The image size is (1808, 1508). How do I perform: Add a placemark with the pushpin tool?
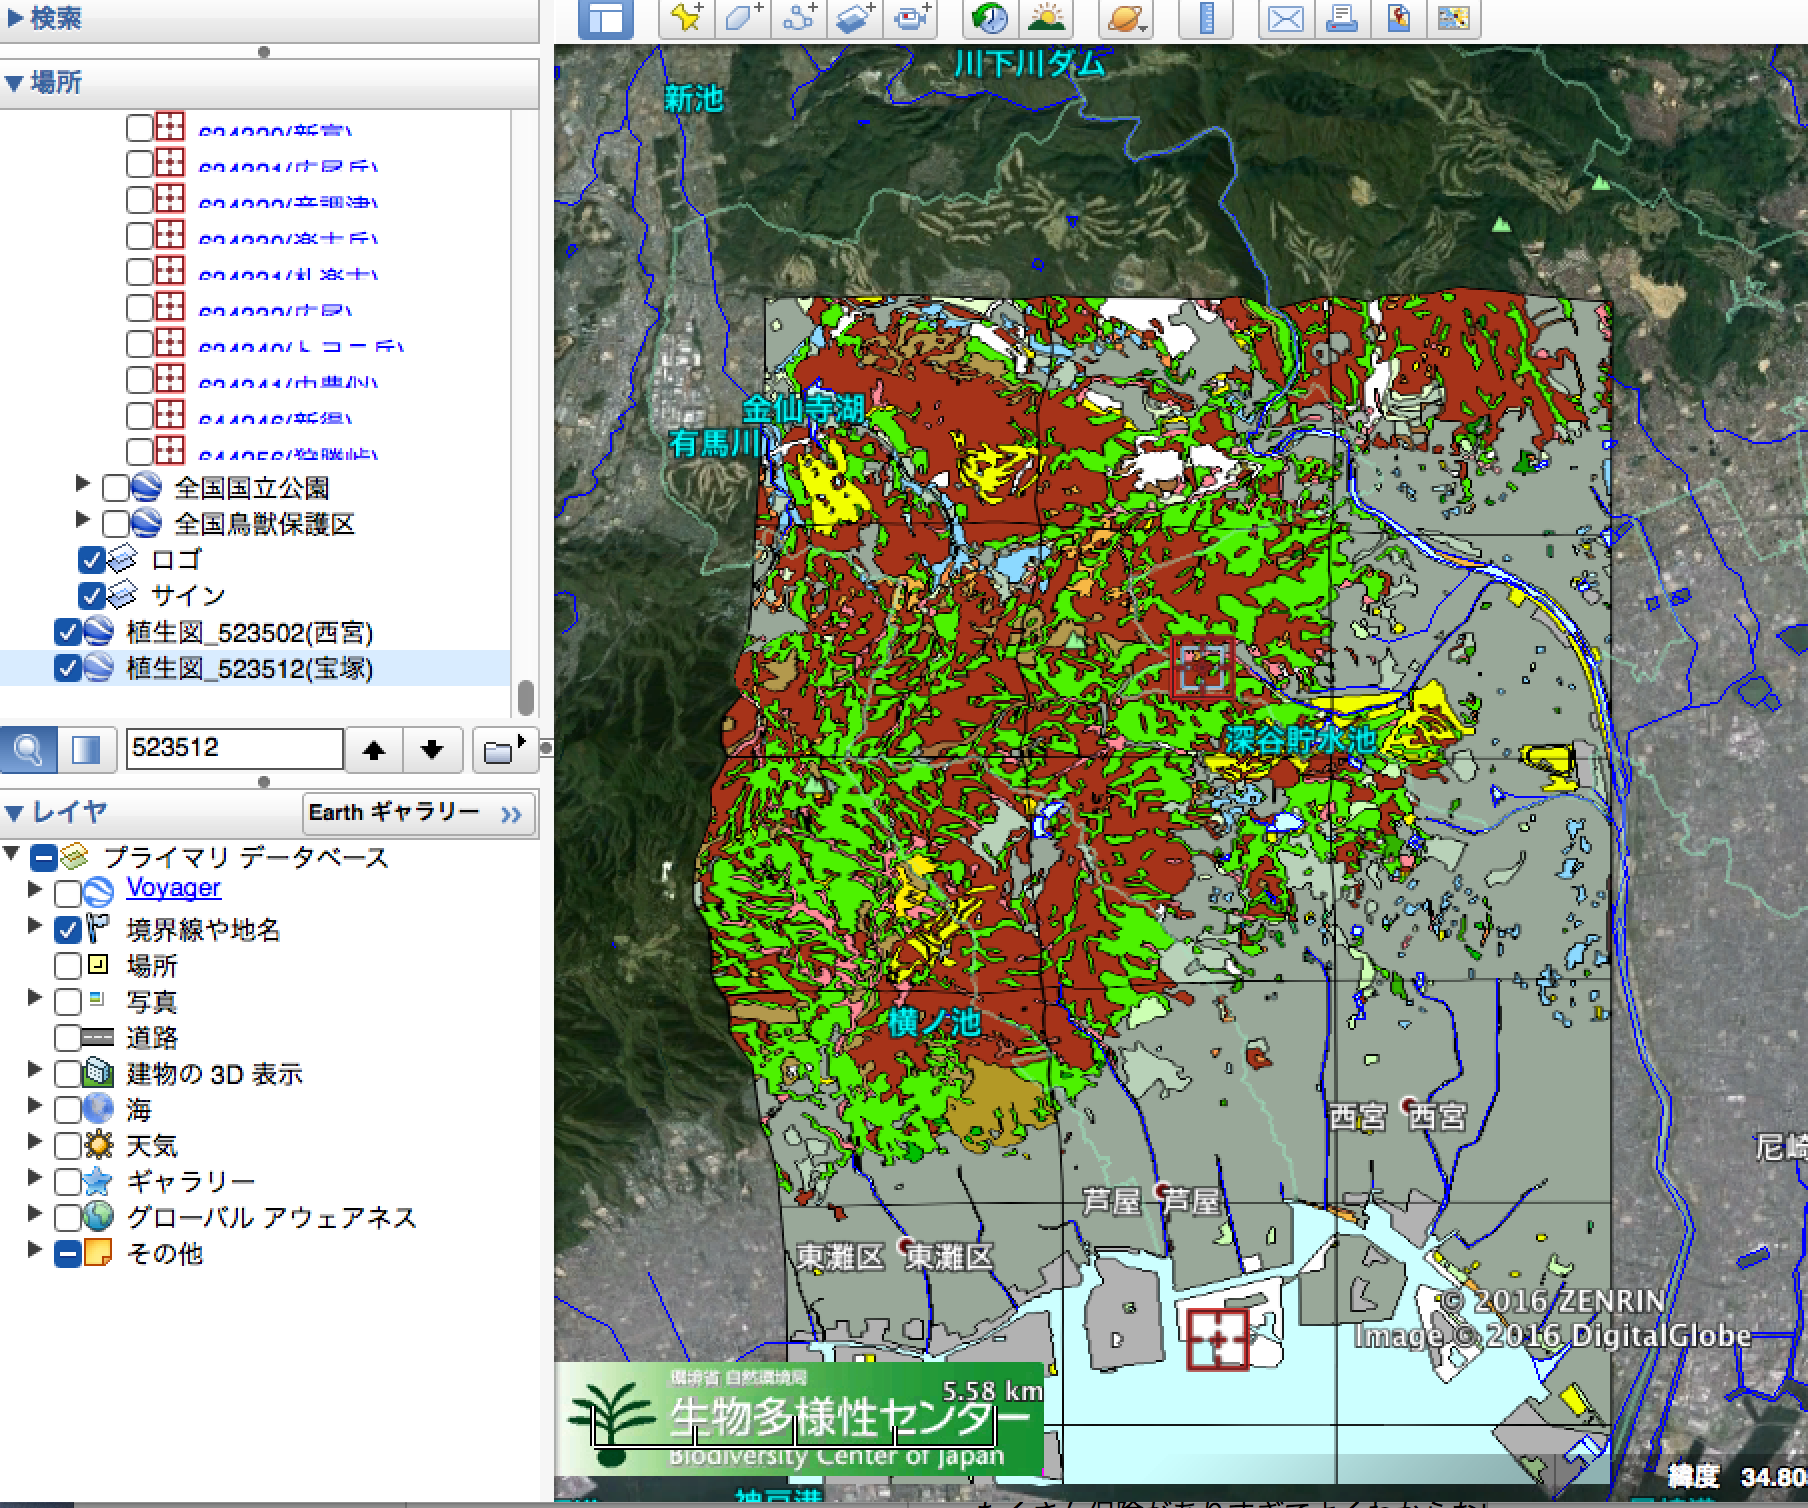coord(686,18)
